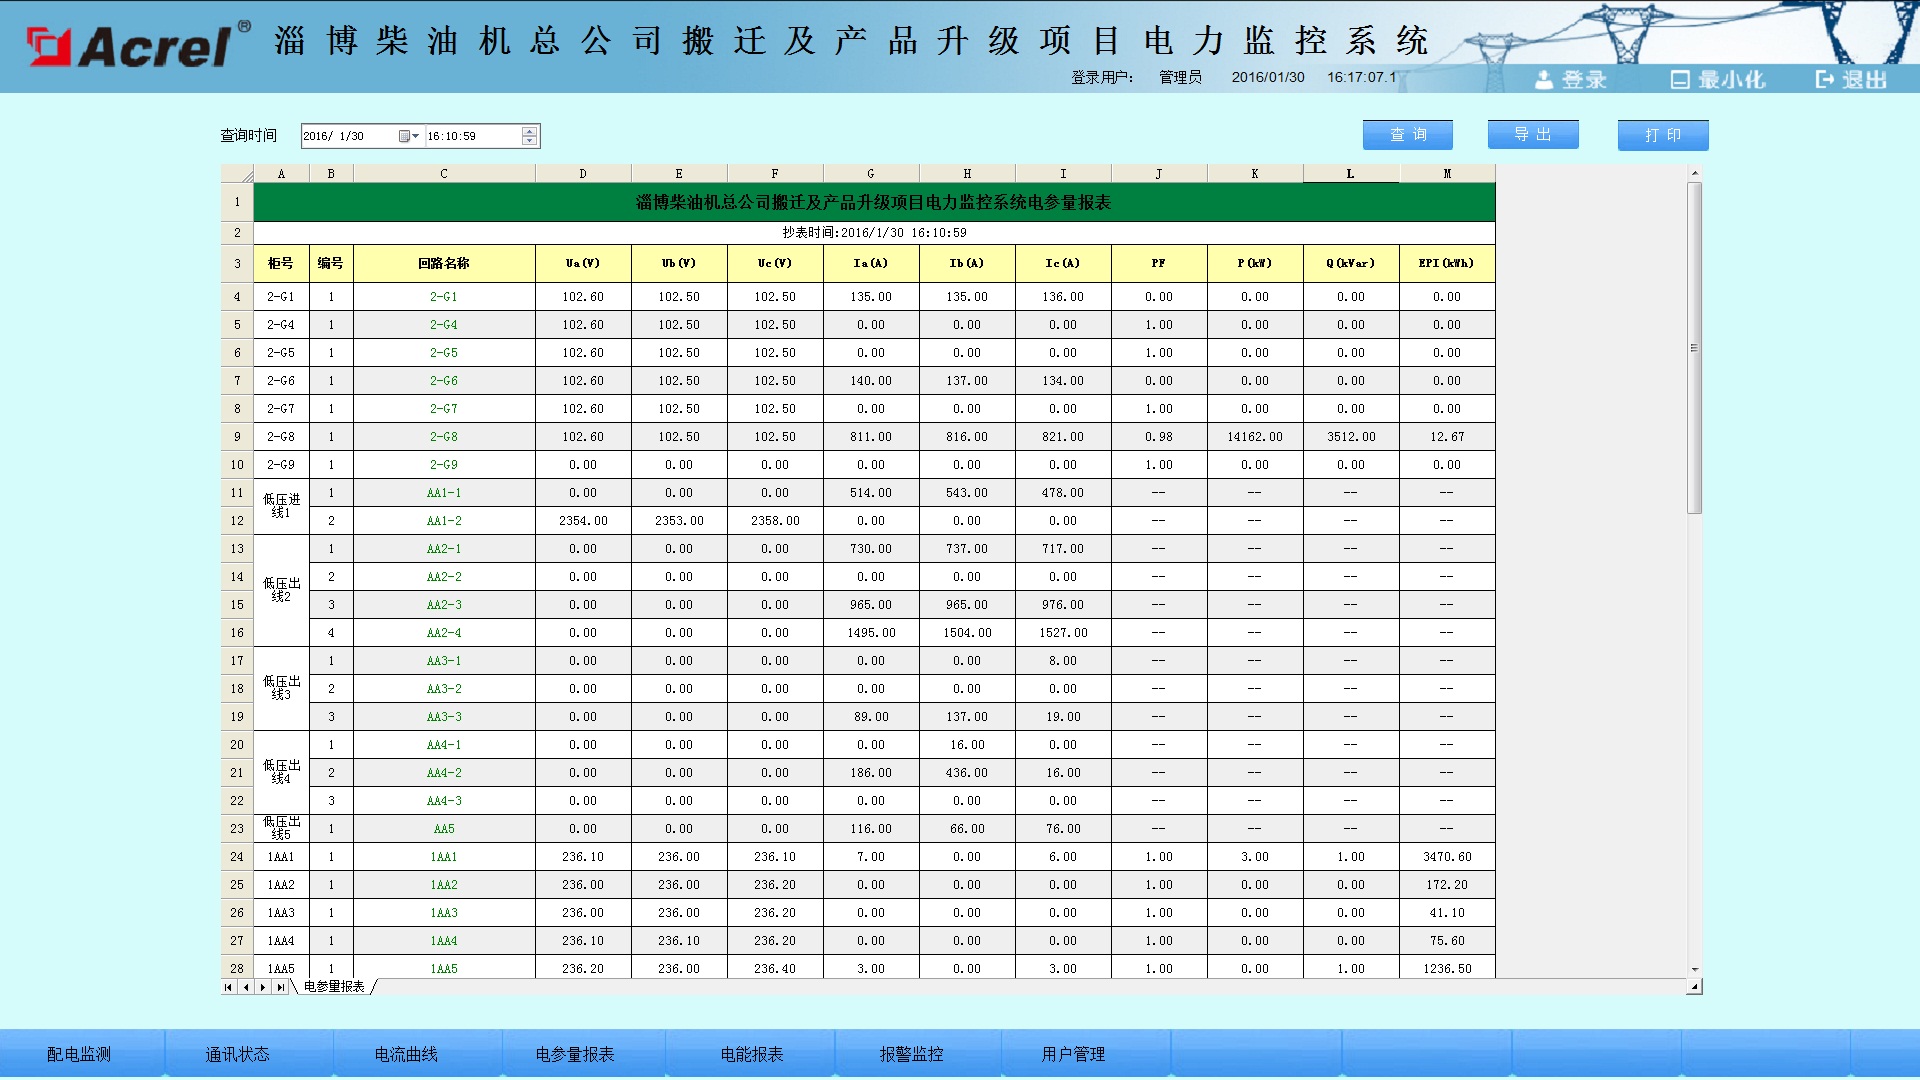Open the 配电监测 bottom menu item
Viewport: 1920px width, 1080px height.
(79, 1054)
